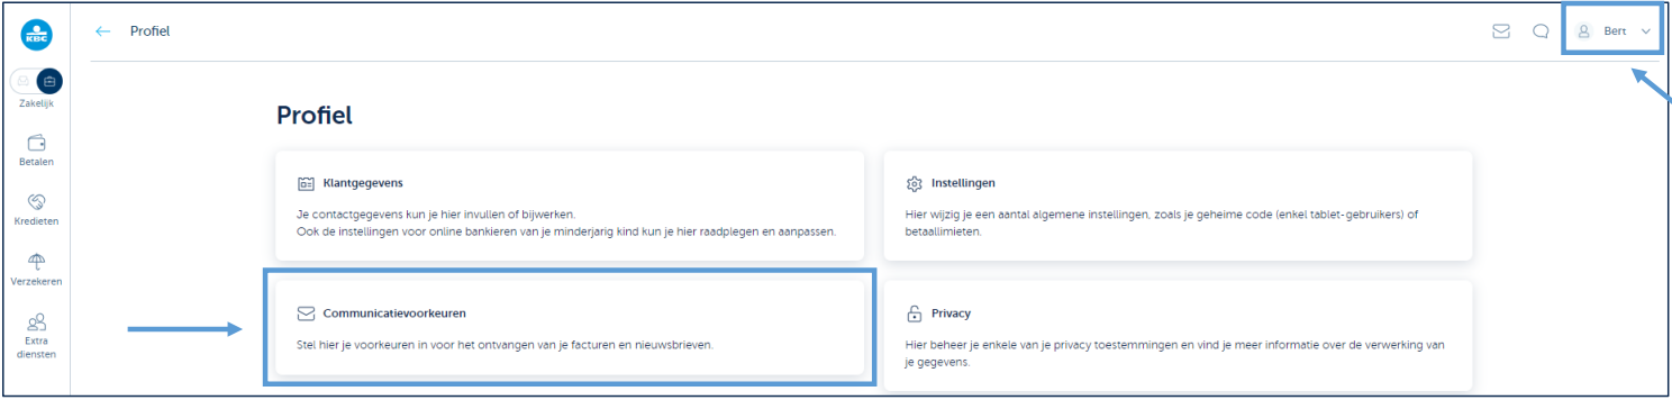This screenshot has width=1672, height=400.
Task: Expand the Bert user dropdown arrow
Action: tap(1646, 31)
